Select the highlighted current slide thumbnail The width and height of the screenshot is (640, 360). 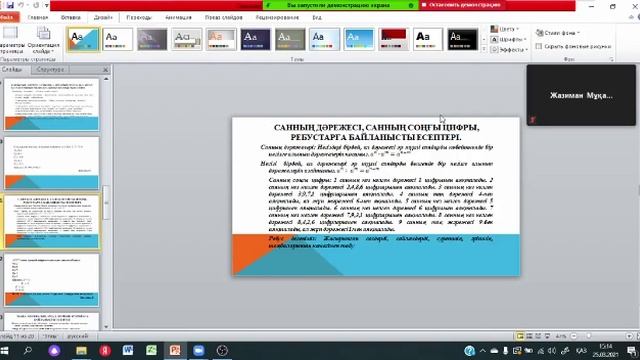point(51,222)
